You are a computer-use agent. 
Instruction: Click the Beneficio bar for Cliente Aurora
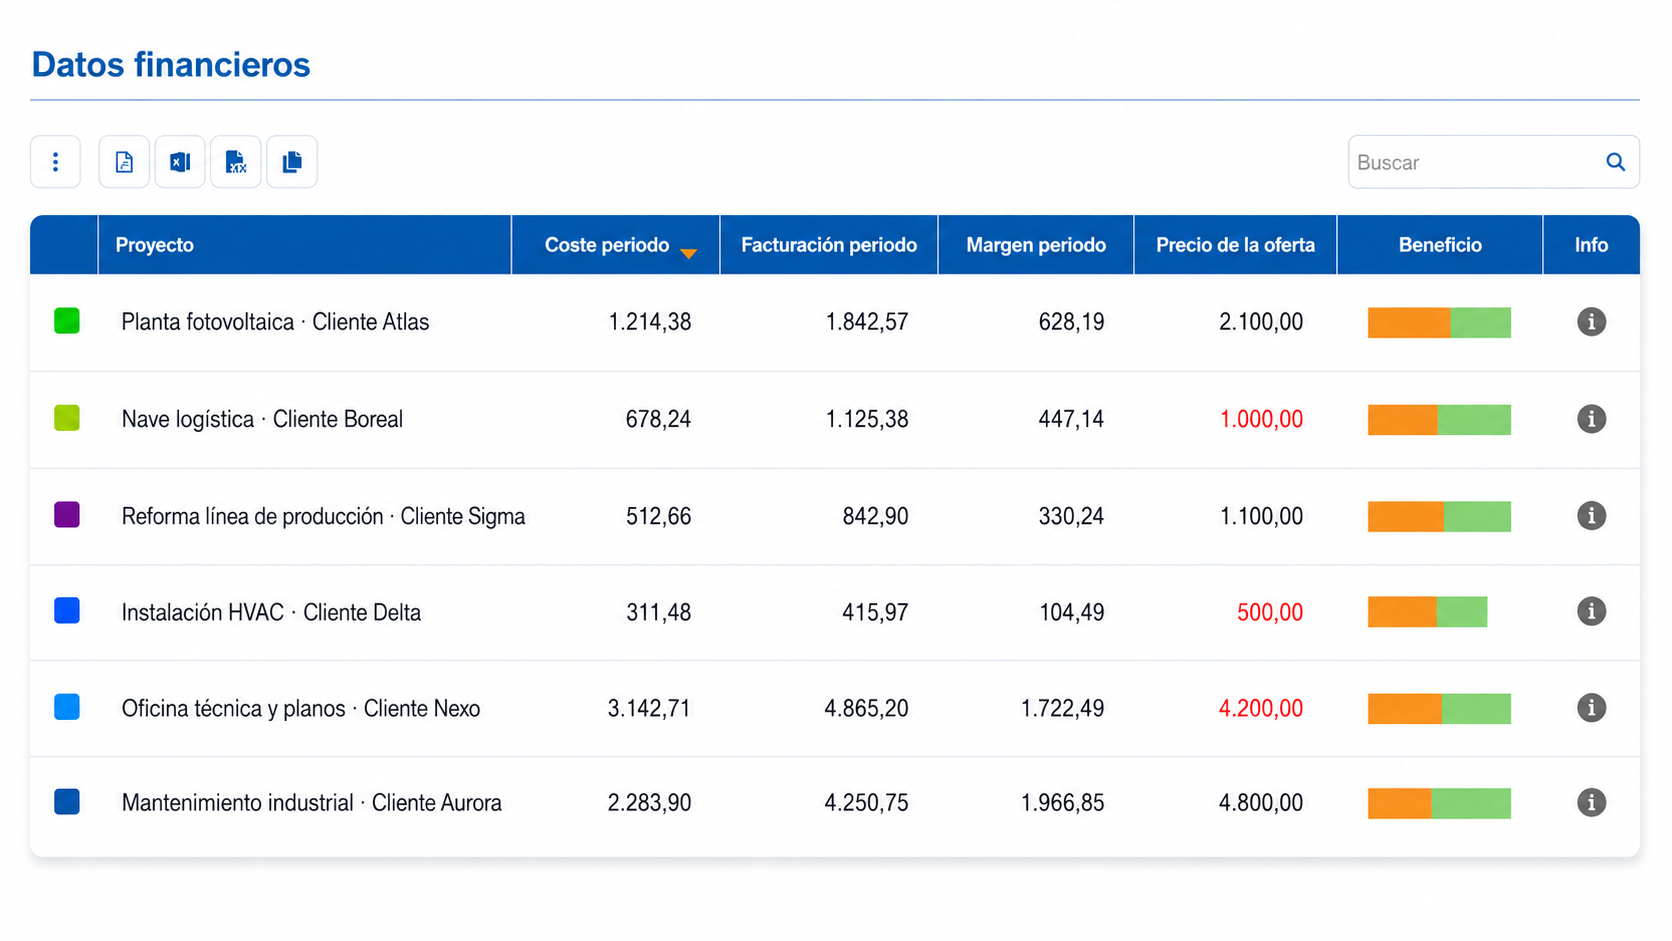[x=1439, y=803]
